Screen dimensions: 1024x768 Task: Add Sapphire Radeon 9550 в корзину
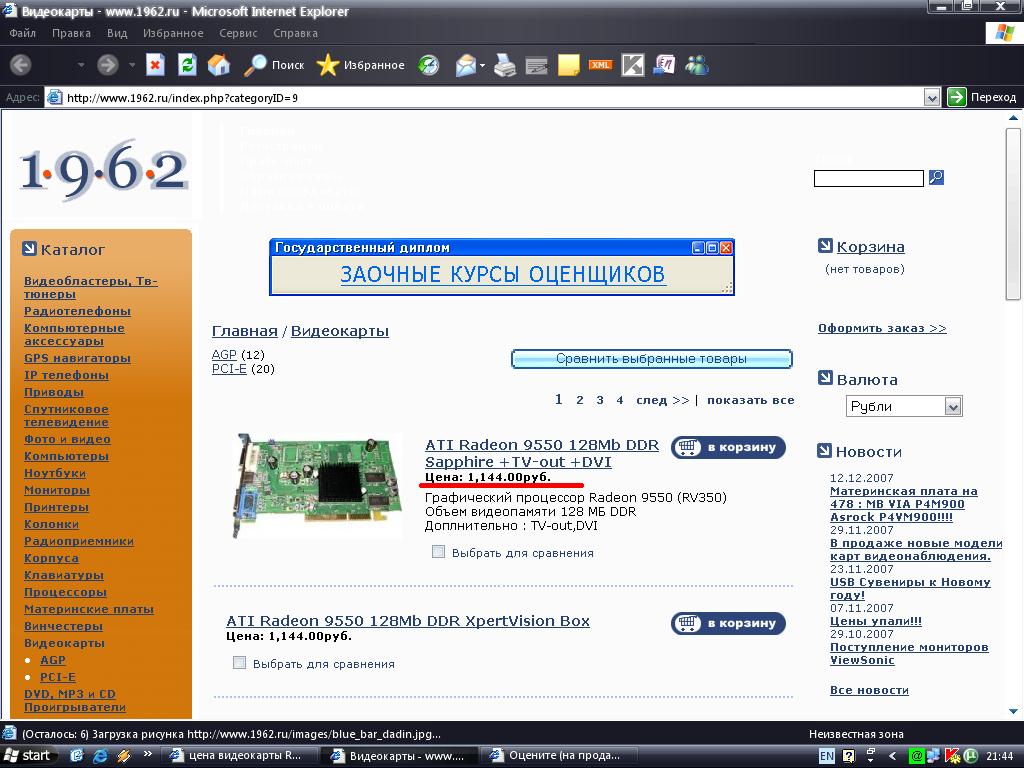(728, 447)
